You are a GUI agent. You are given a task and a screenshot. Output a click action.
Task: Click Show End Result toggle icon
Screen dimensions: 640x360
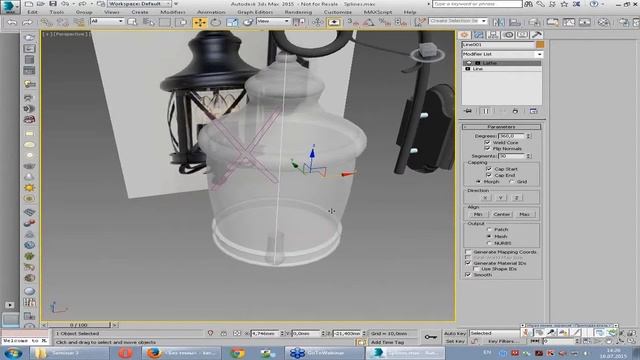point(486,111)
